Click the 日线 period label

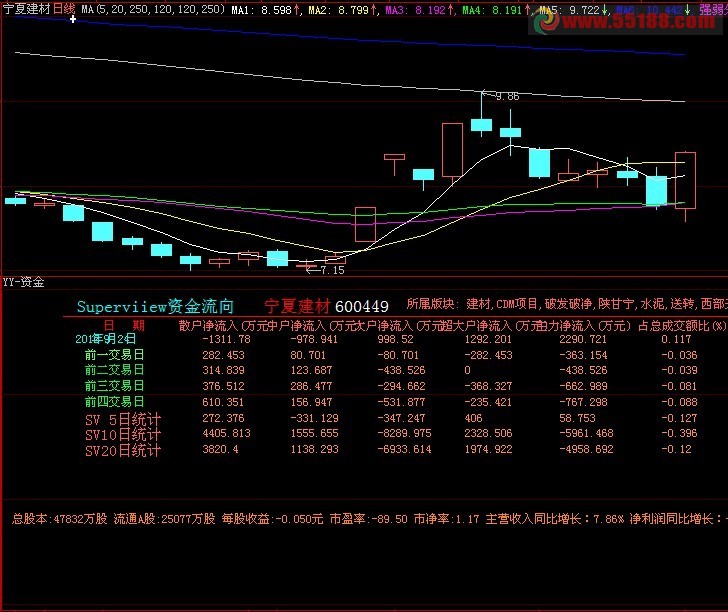coord(64,9)
